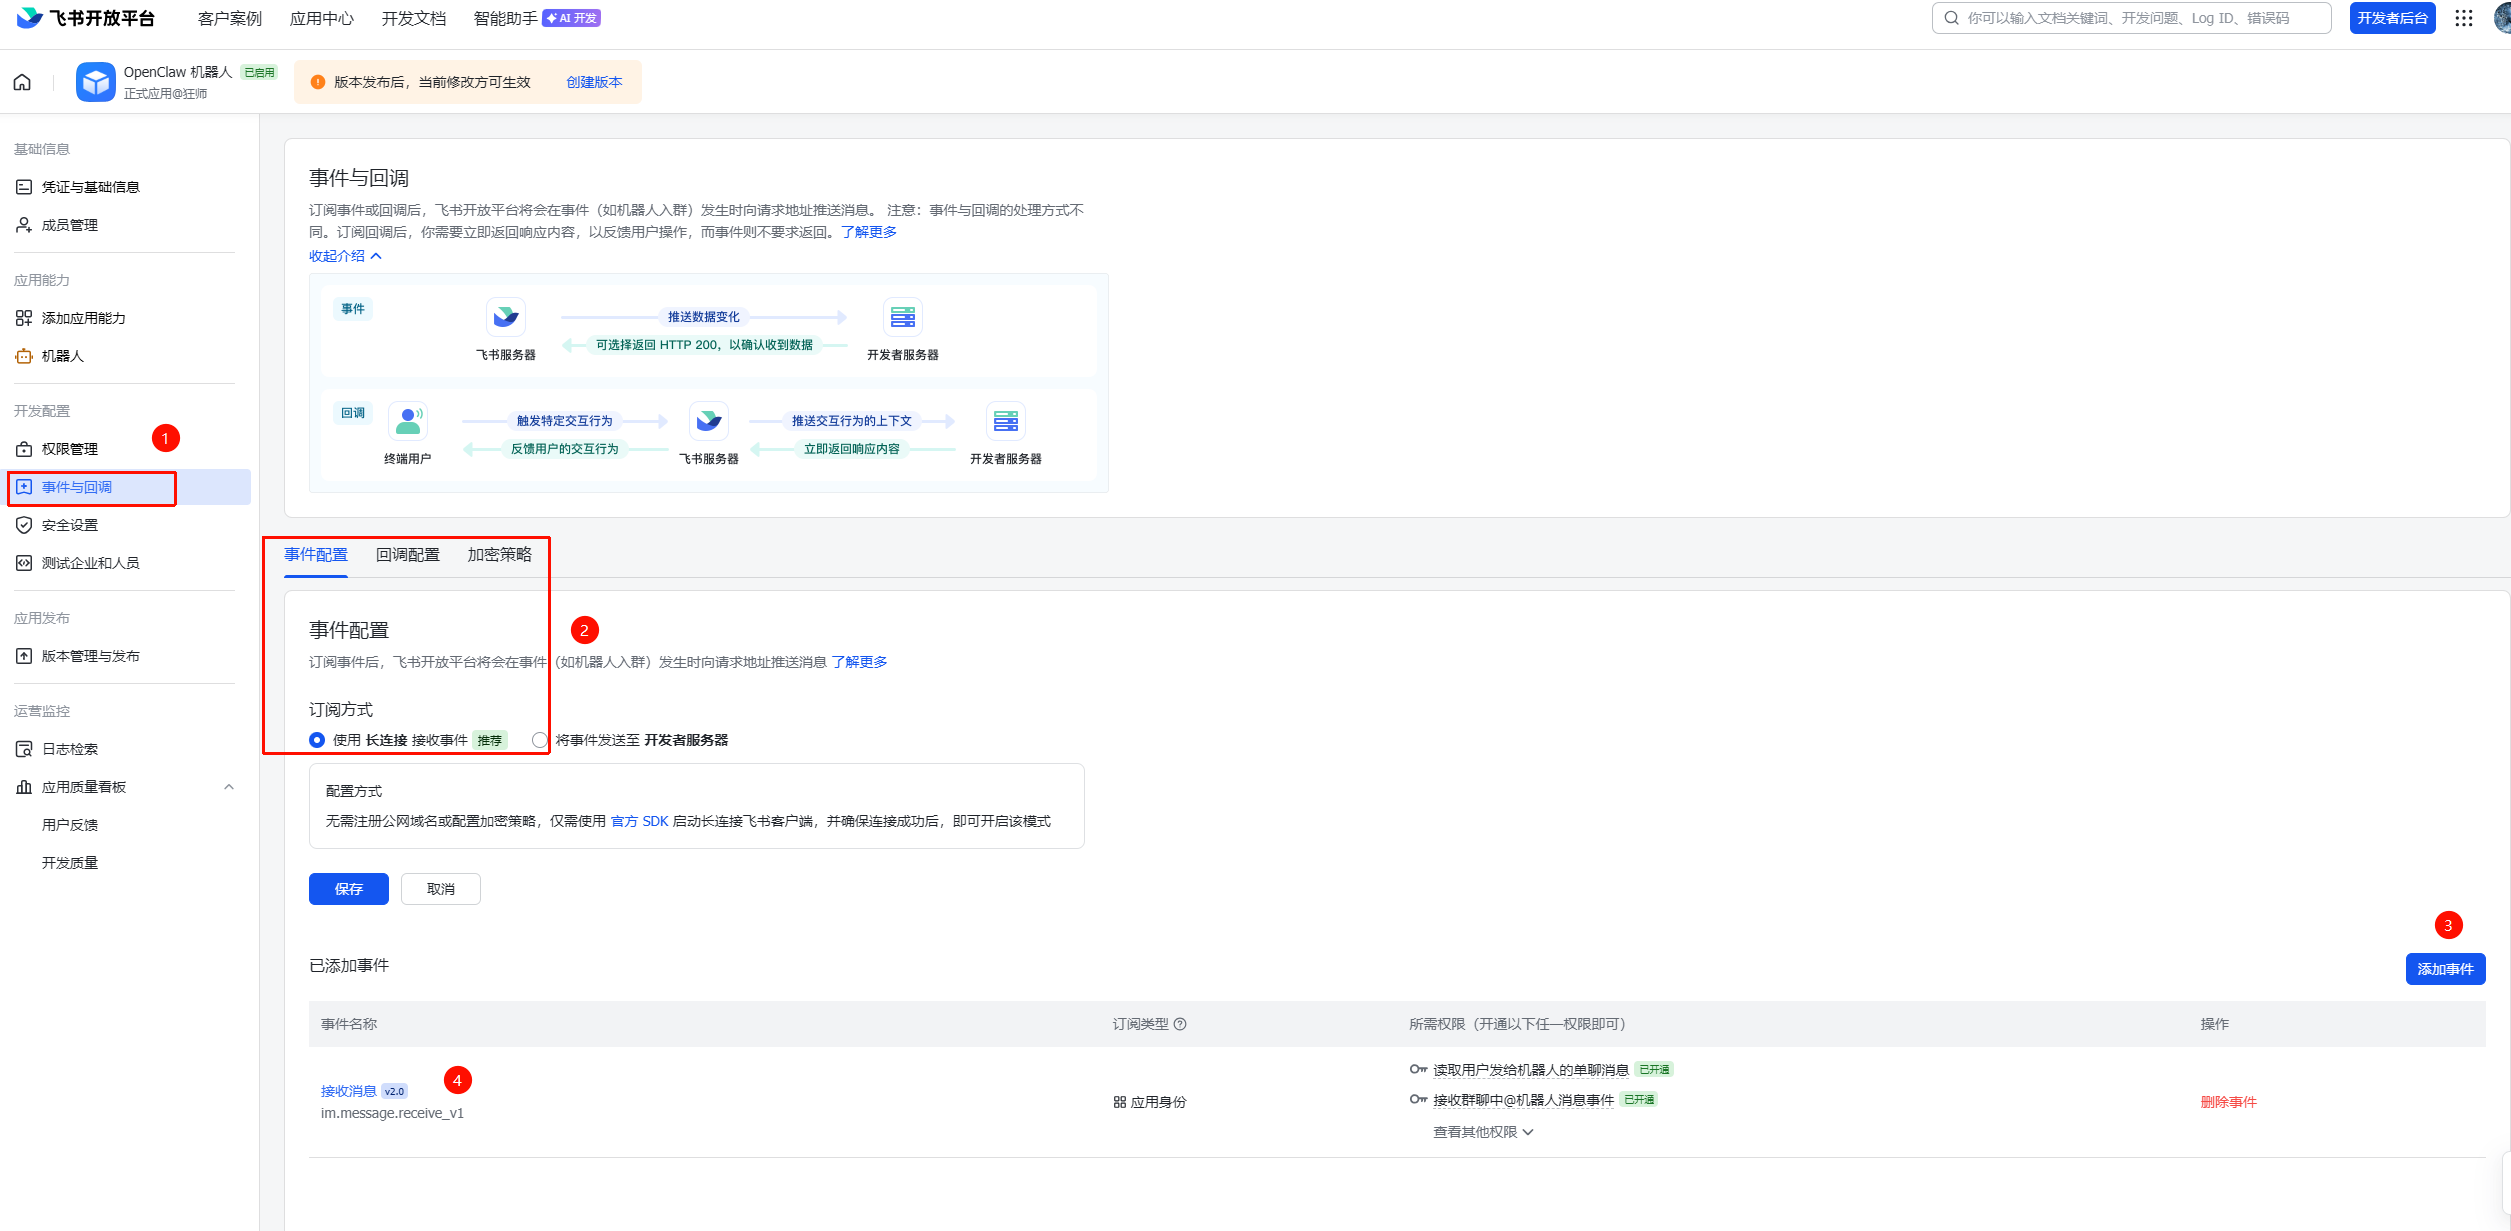This screenshot has height=1231, width=2511.
Task: Click the 添加事件 button
Action: tap(2444, 969)
